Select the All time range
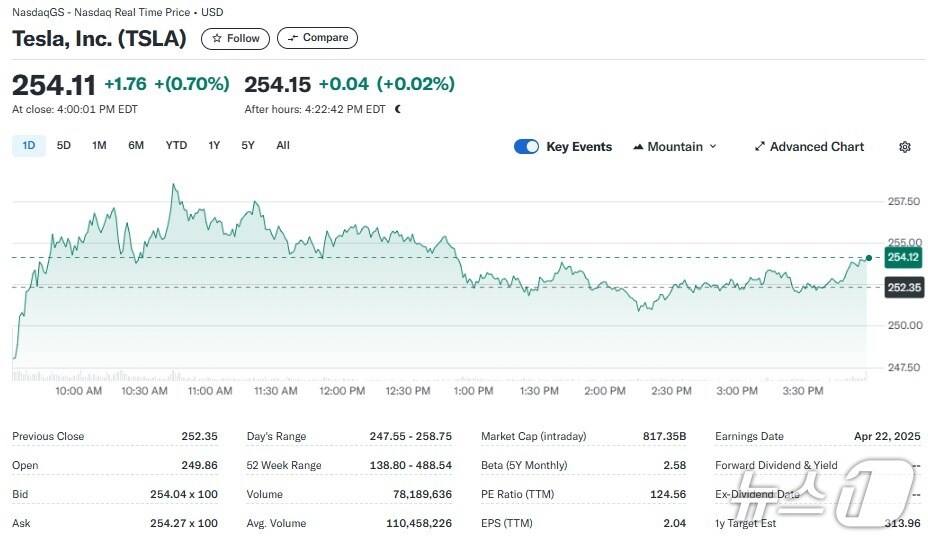The width and height of the screenshot is (928, 541). pyautogui.click(x=283, y=146)
